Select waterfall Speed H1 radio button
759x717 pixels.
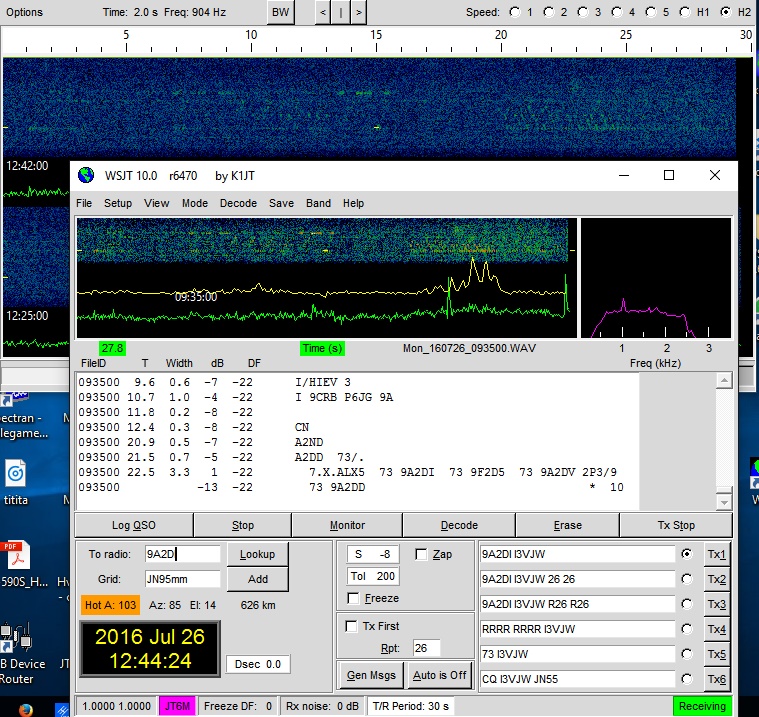pos(685,12)
